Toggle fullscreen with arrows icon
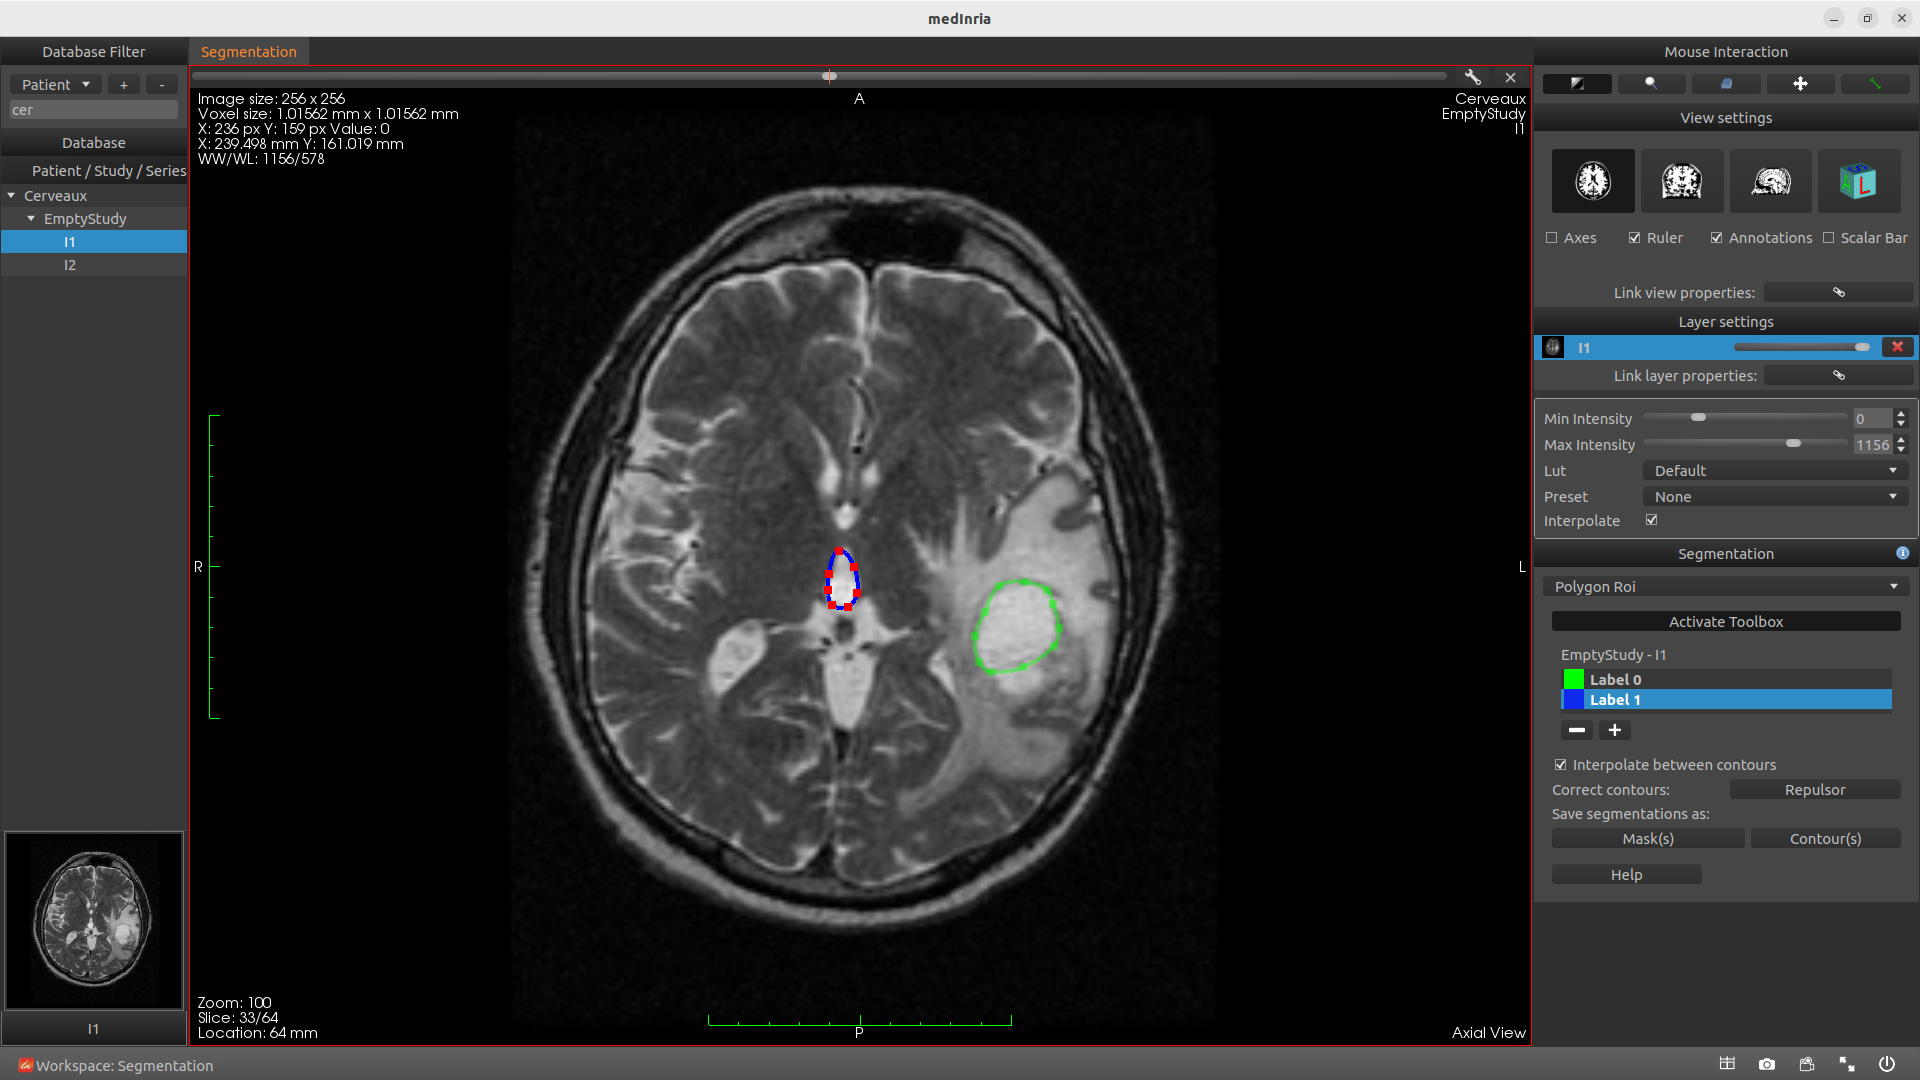 (x=1847, y=1064)
